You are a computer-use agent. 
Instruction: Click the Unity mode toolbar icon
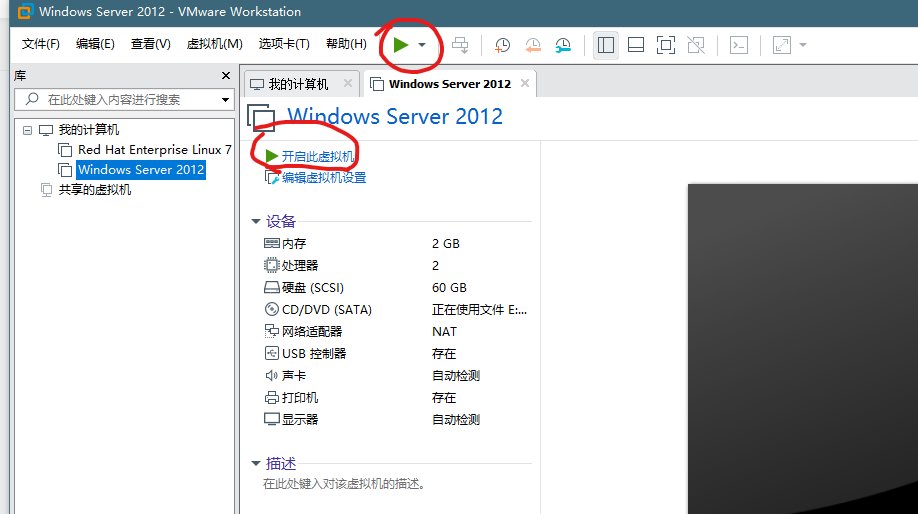(x=696, y=45)
